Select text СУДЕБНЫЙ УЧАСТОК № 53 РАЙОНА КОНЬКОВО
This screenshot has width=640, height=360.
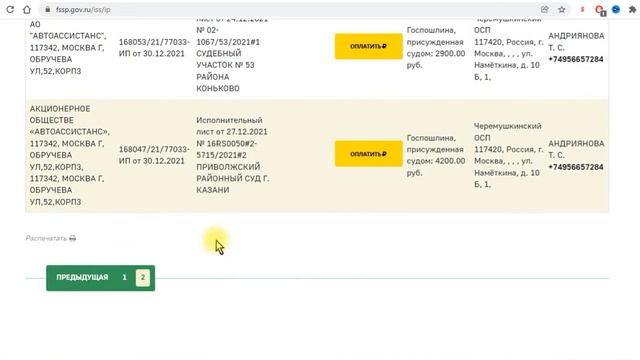(x=225, y=71)
